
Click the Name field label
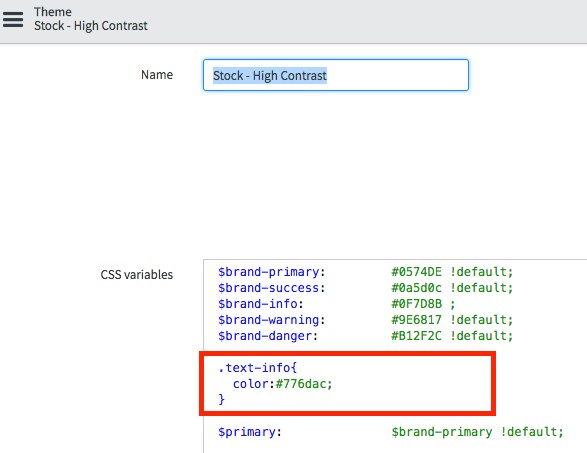157,75
